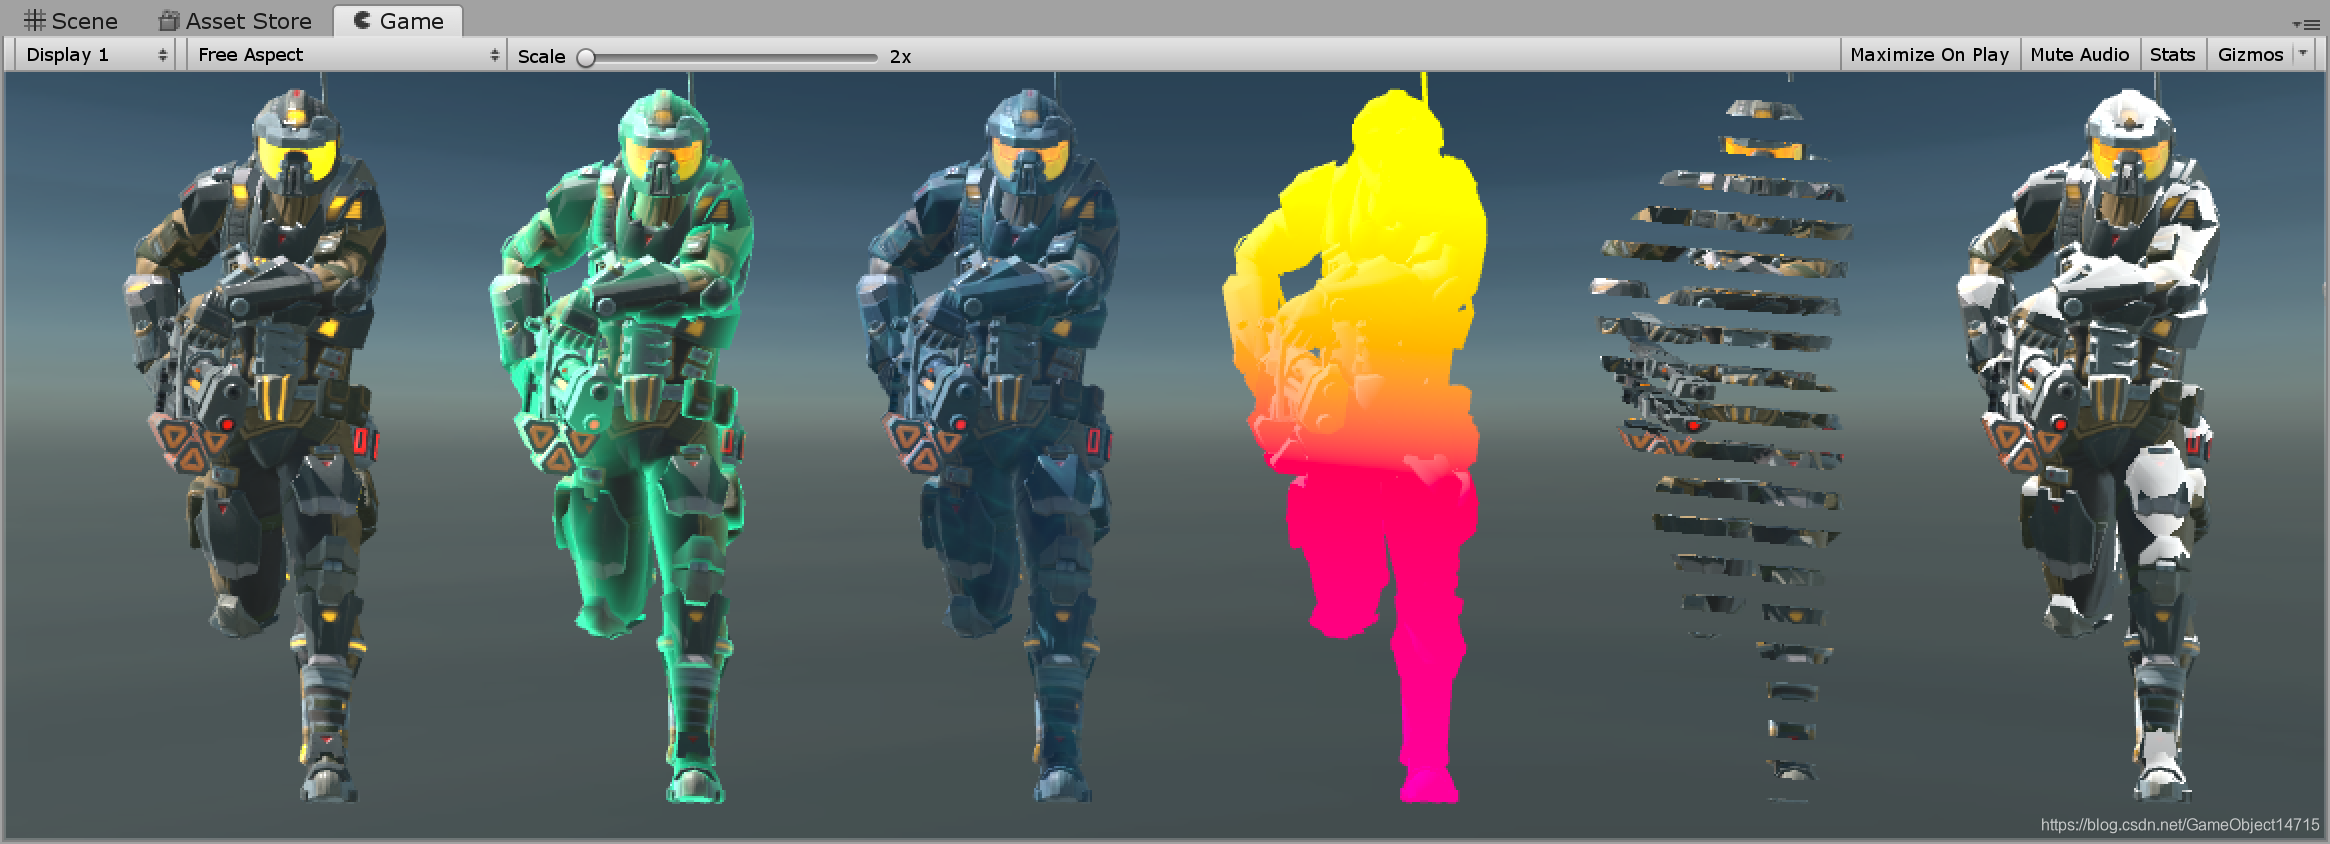Expand the Gizmos dropdown arrow
This screenshot has width=2330, height=844.
2302,54
